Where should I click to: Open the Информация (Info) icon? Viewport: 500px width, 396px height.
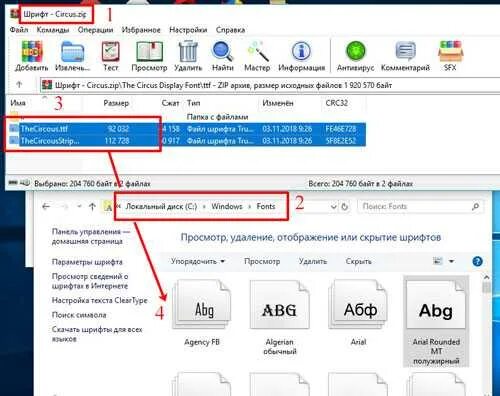301,52
